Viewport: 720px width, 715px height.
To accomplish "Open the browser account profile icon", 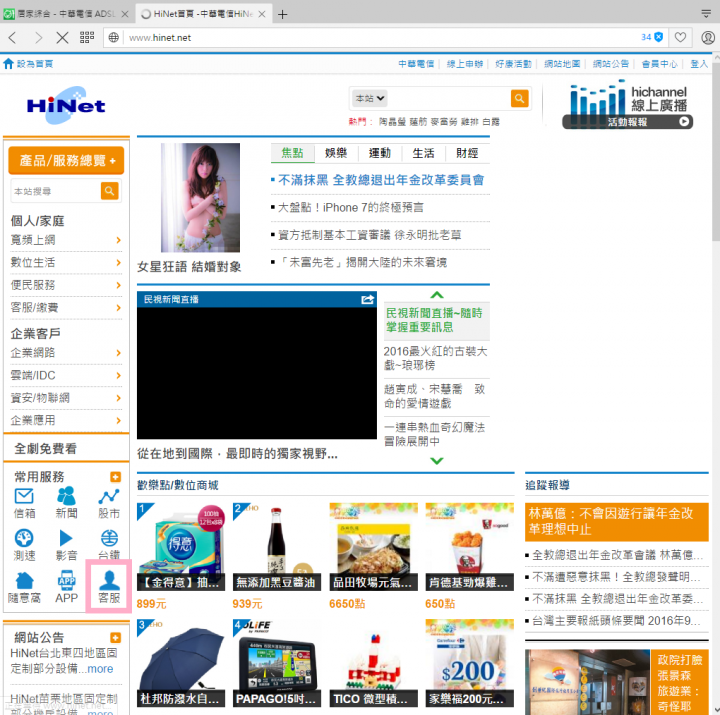I will (708, 37).
